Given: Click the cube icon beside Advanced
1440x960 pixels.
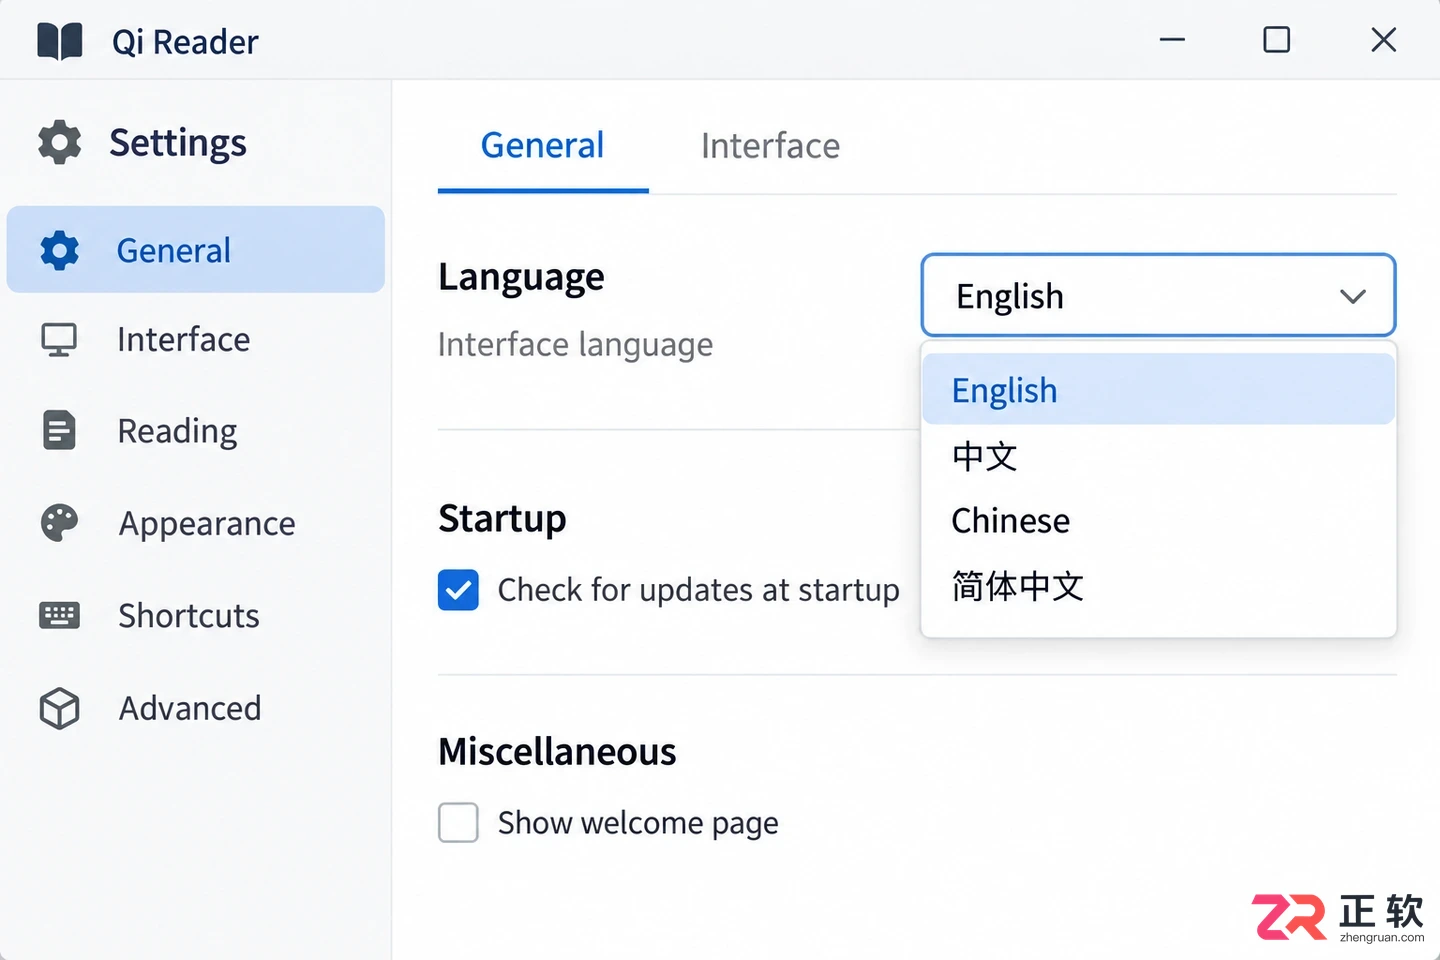Looking at the screenshot, I should tap(59, 708).
